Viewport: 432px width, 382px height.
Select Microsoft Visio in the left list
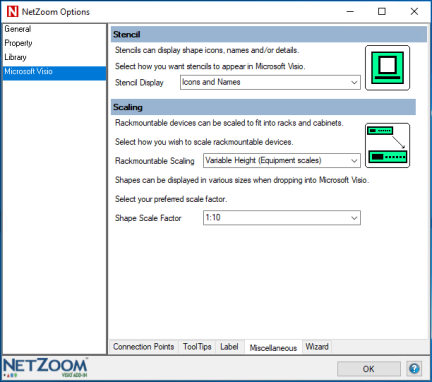[x=55, y=73]
